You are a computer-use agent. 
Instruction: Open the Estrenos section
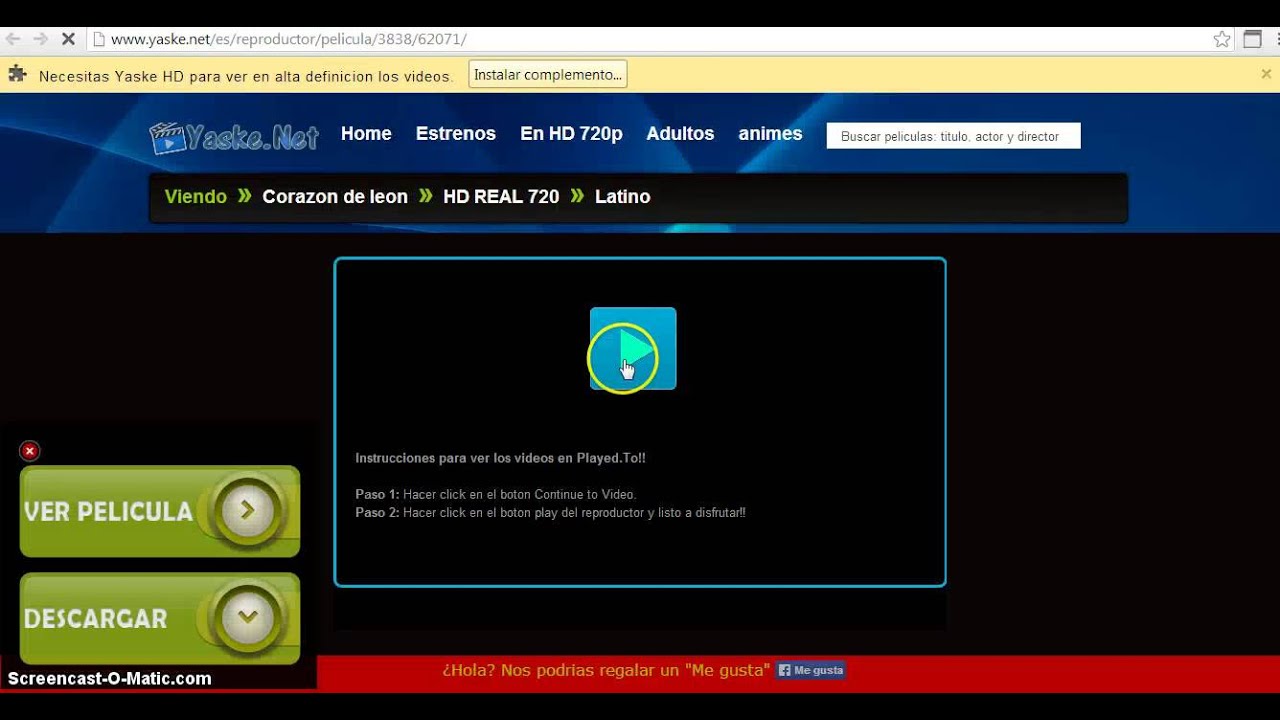pyautogui.click(x=456, y=134)
